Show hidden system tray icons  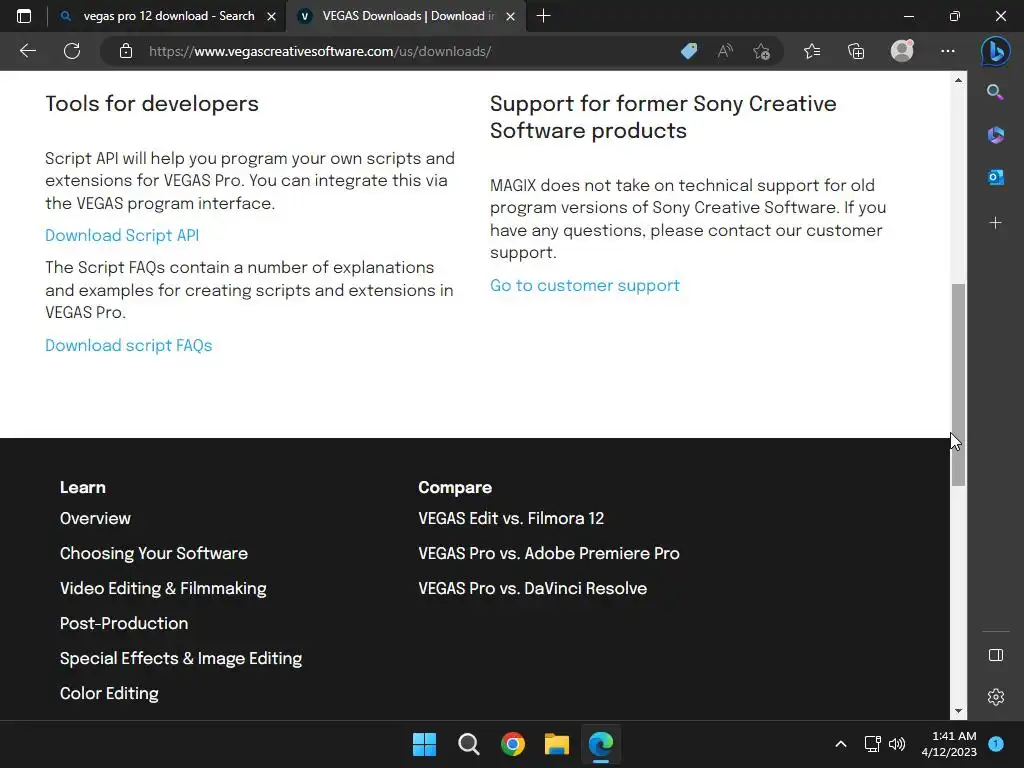[840, 744]
